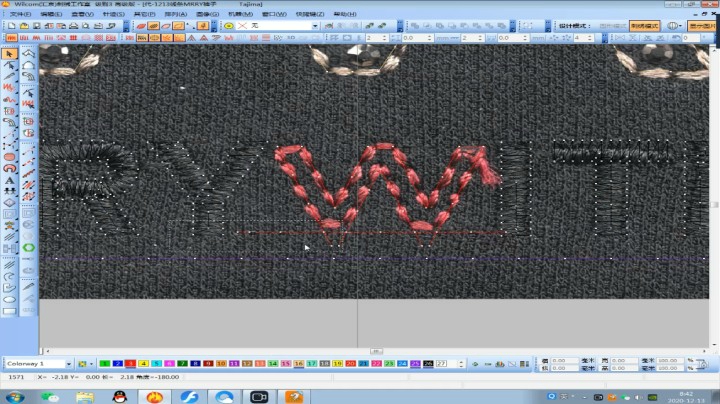The width and height of the screenshot is (720, 404).
Task: Click the New design icon in toolbar
Action: coord(11,26)
